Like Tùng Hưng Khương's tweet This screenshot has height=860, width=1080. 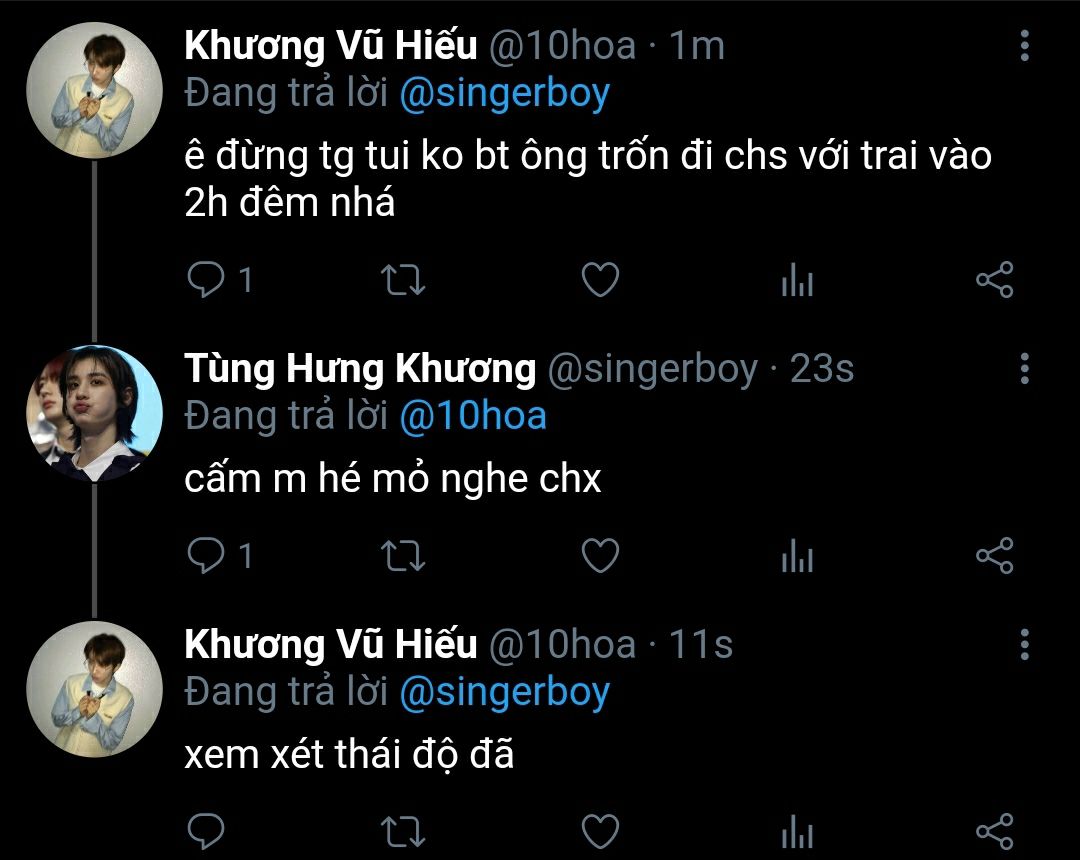click(x=600, y=556)
